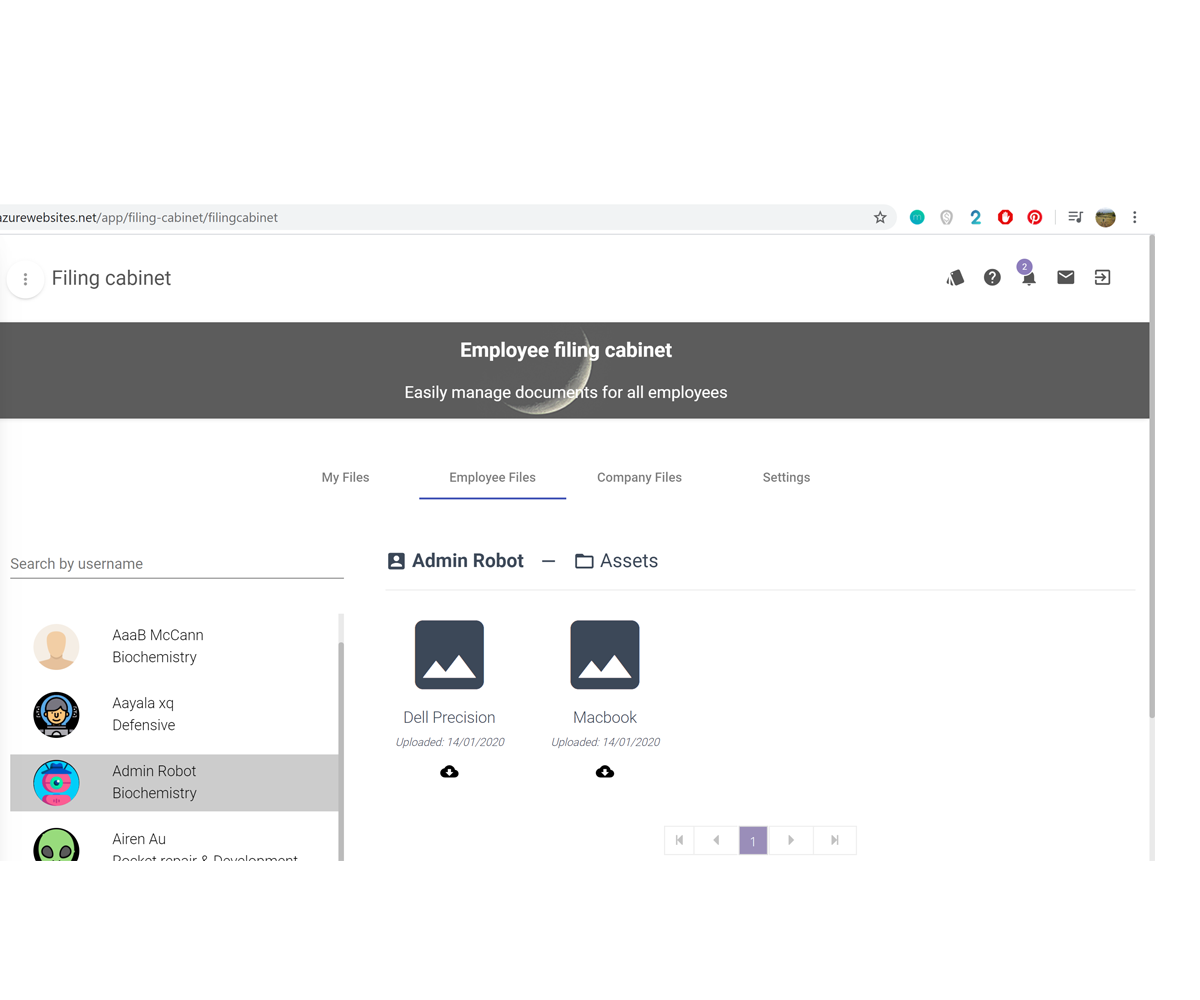Open the Chrome profile avatar
The image size is (1200, 1000).
point(1105,217)
